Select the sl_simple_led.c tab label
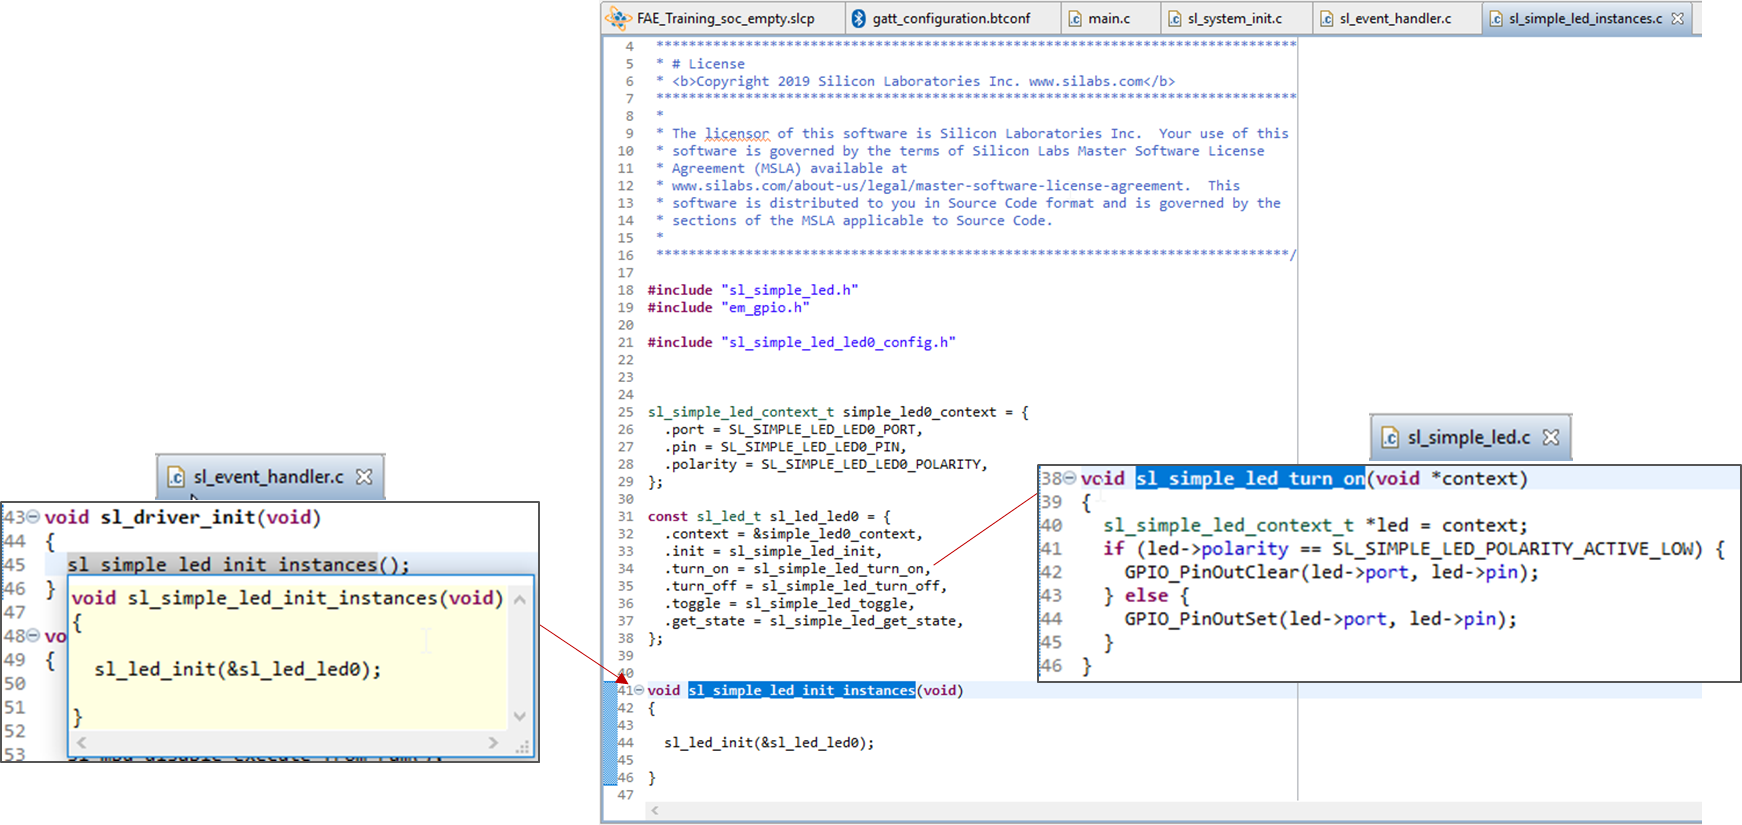 1469,437
